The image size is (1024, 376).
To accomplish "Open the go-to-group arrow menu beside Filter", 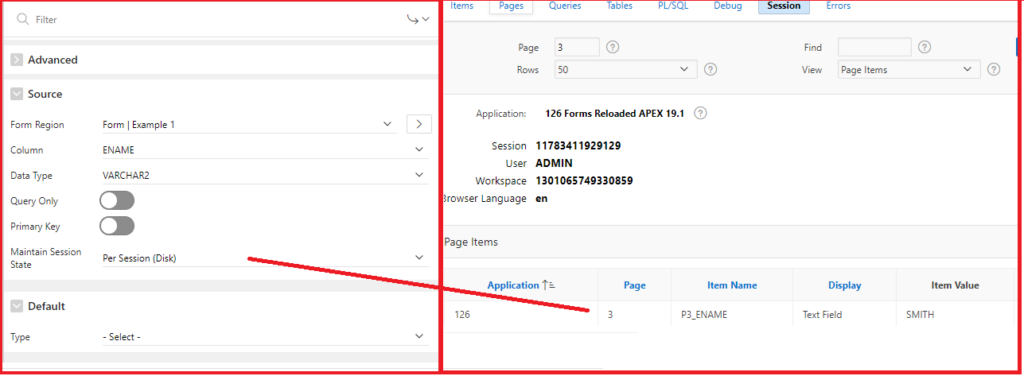I will click(x=418, y=20).
